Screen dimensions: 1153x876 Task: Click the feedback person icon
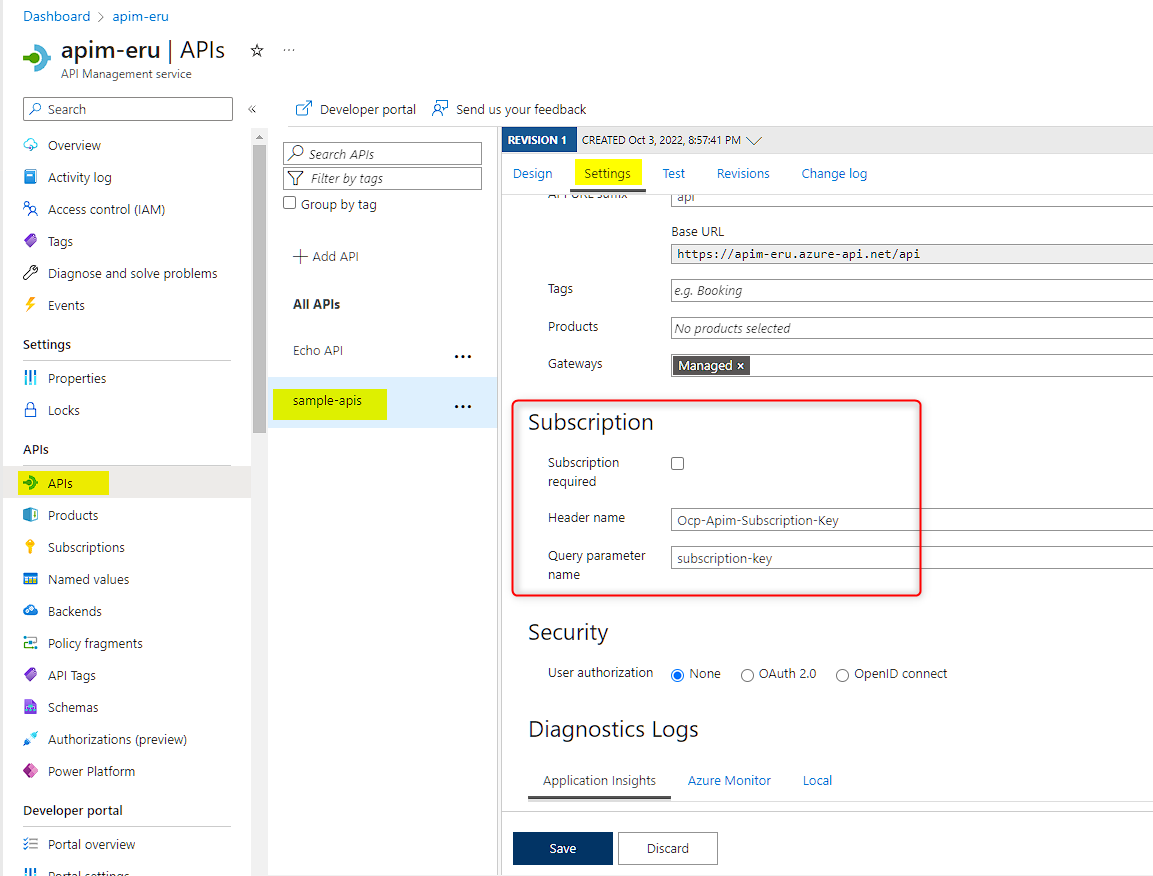pos(440,109)
